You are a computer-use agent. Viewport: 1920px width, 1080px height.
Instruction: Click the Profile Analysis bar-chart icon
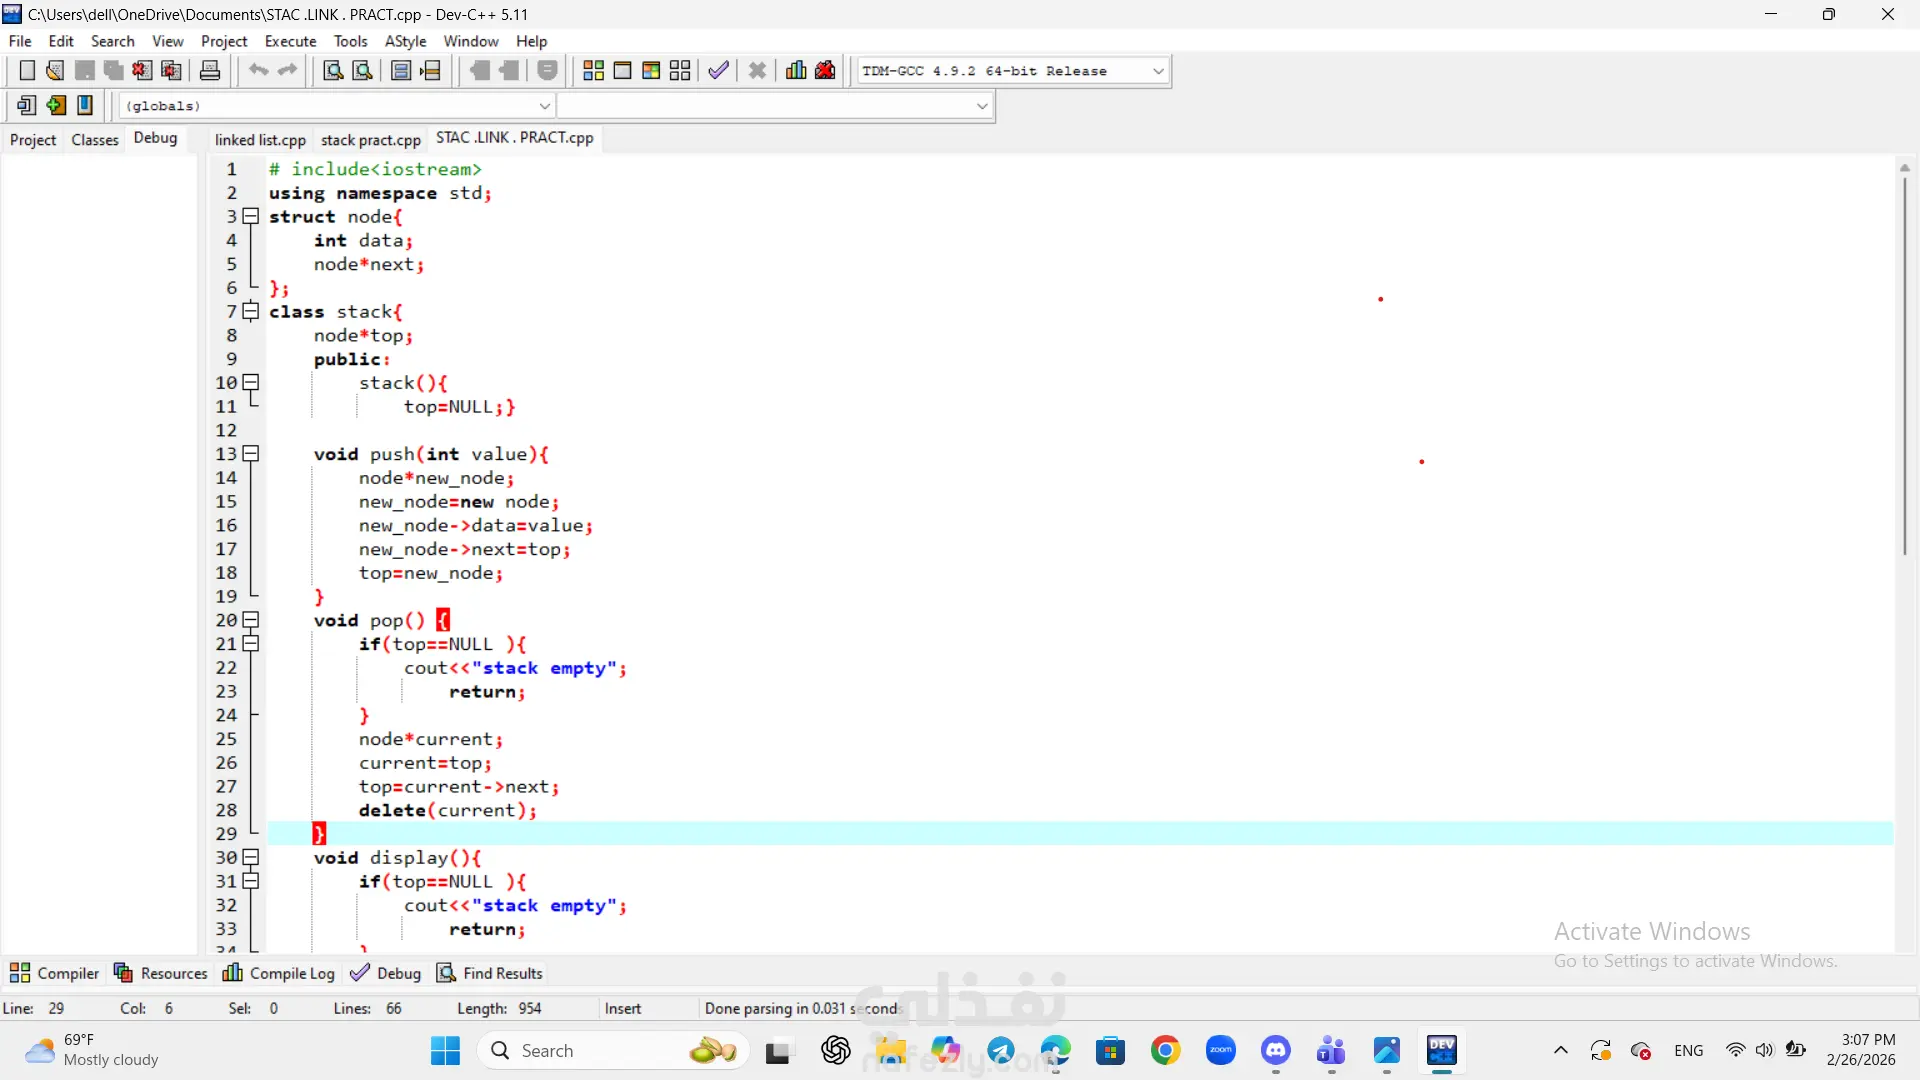pos(796,70)
